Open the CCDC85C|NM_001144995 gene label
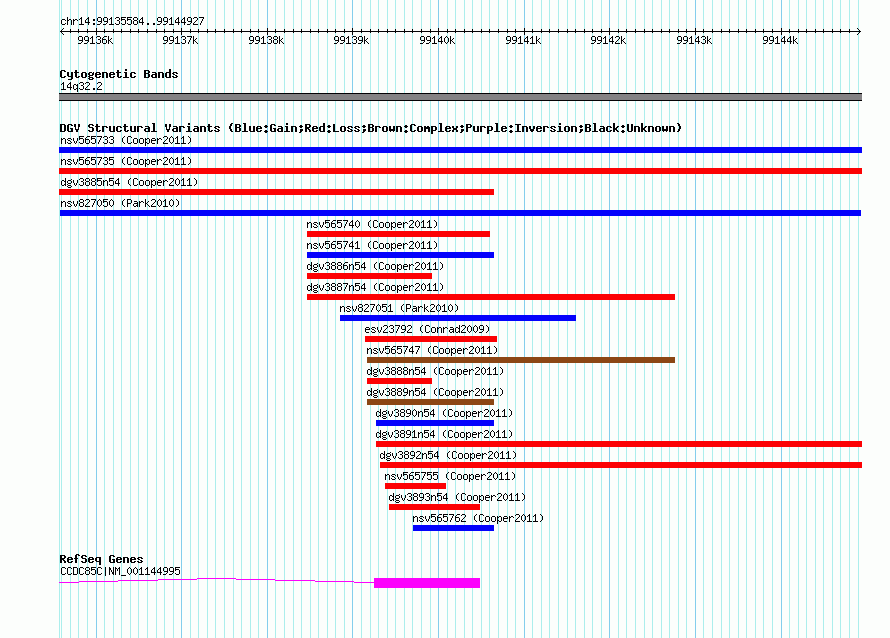 pos(120,571)
